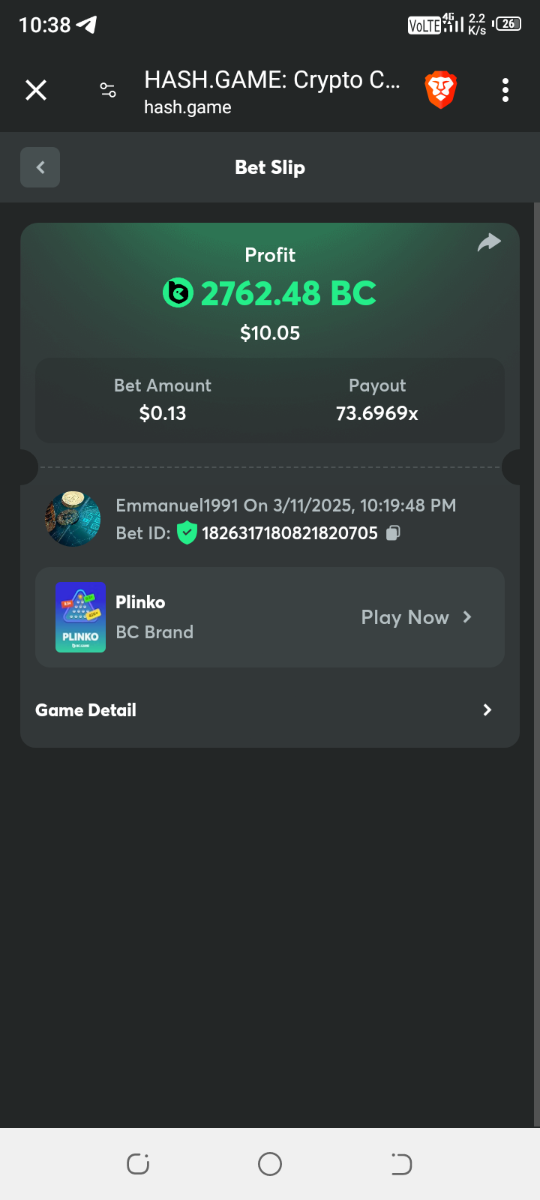Tap the back arrow on Bet Slip header
540x1200 pixels.
40,167
